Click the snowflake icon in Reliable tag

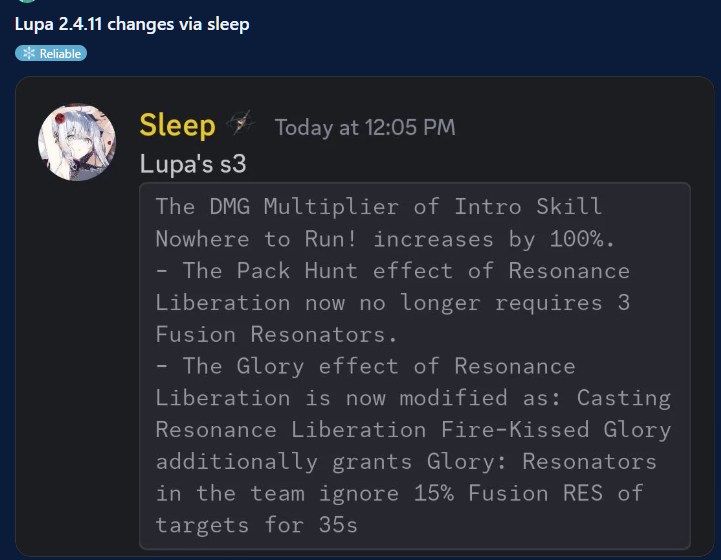click(29, 53)
